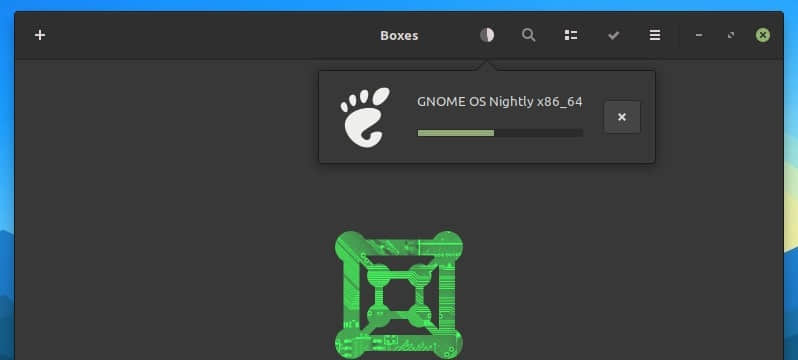Click the unfilled dark part of progress bar

(x=538, y=133)
